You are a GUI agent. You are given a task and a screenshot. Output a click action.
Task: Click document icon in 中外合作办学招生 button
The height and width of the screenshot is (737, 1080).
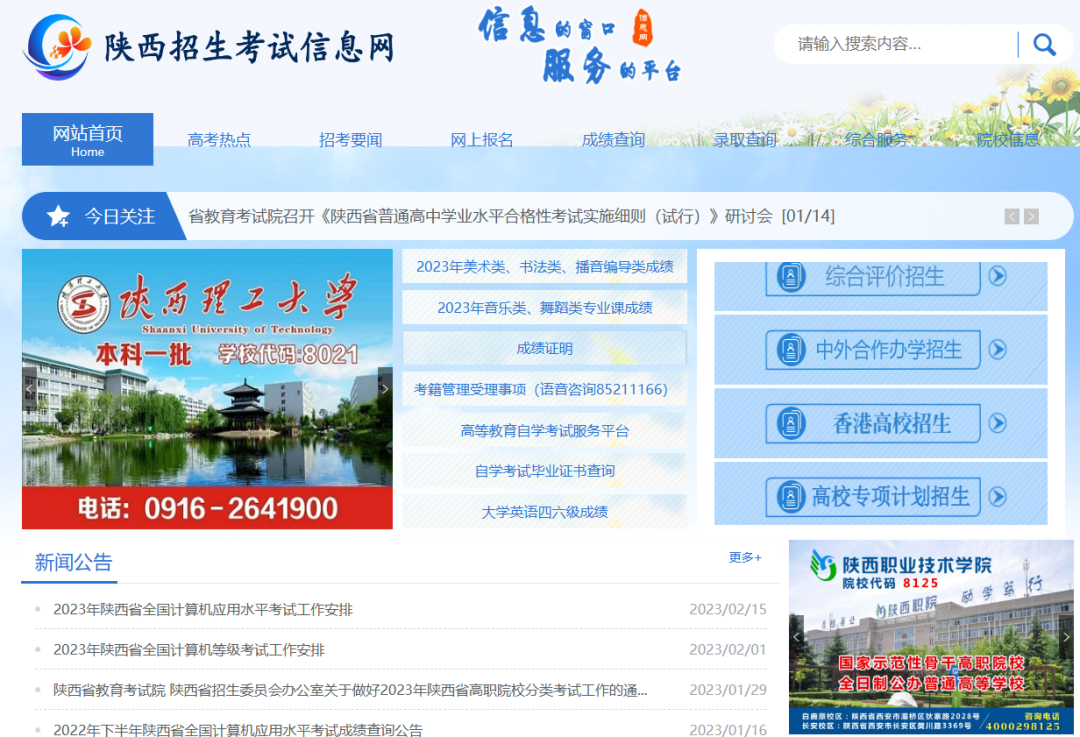coord(791,349)
